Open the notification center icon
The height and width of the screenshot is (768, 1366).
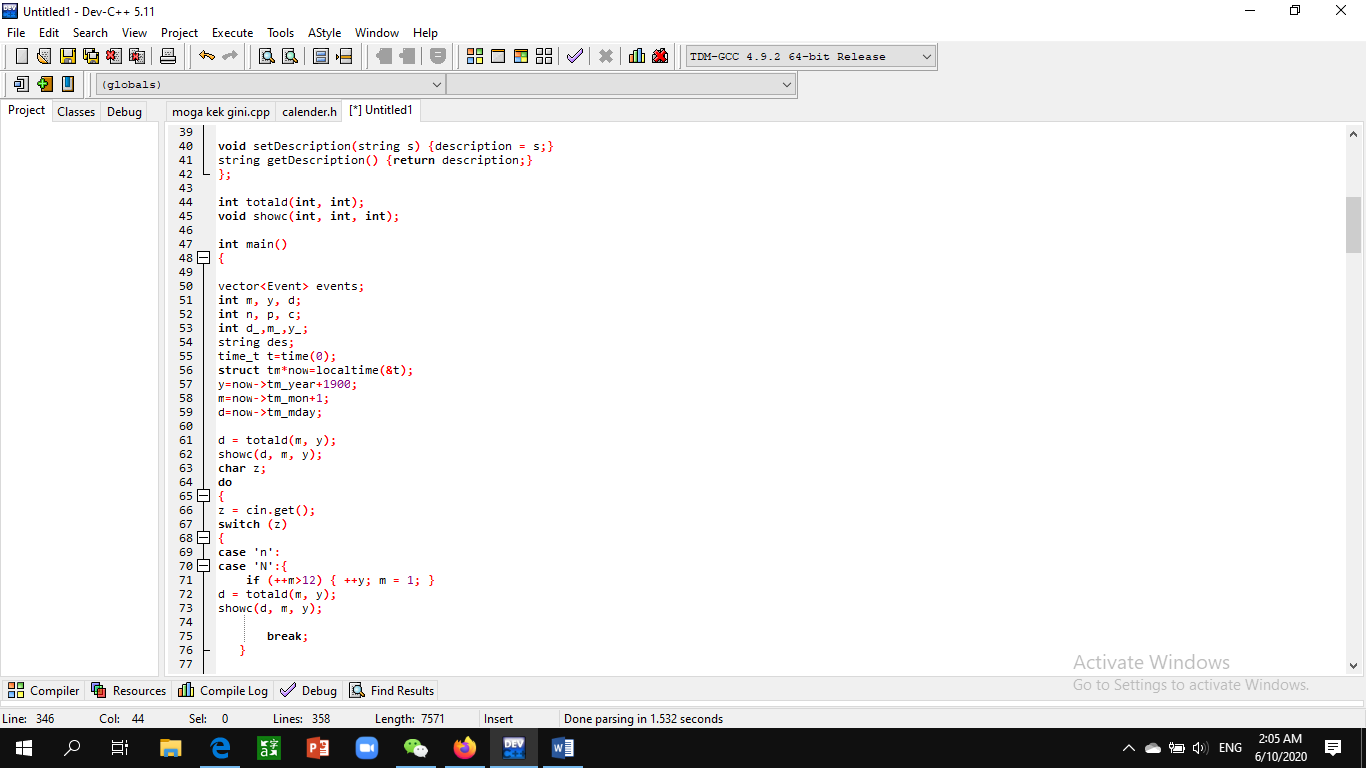[1332, 747]
